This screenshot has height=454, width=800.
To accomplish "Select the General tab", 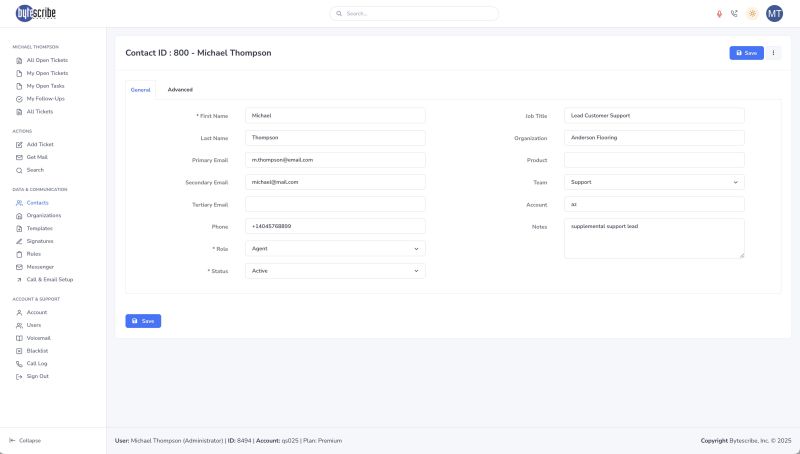I will pyautogui.click(x=141, y=90).
